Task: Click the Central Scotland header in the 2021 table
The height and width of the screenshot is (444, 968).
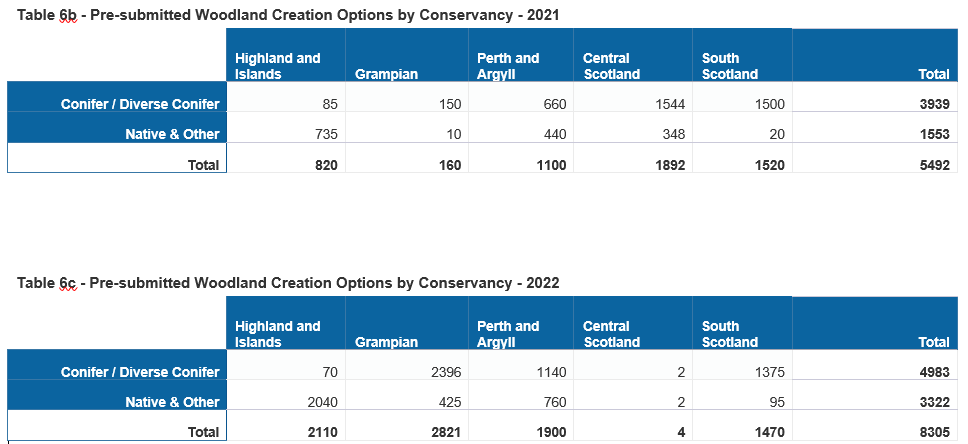Action: coord(611,66)
